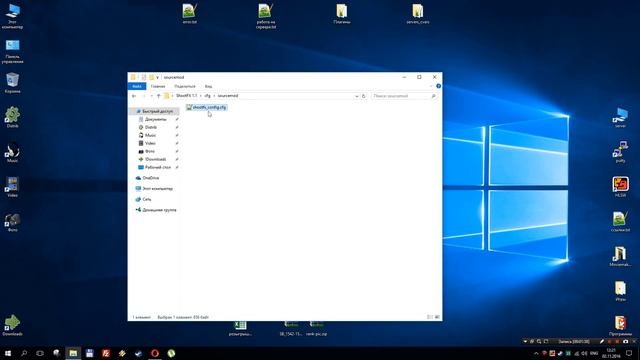Open the recent locations dropdown near navigation arrows

[x=152, y=96]
